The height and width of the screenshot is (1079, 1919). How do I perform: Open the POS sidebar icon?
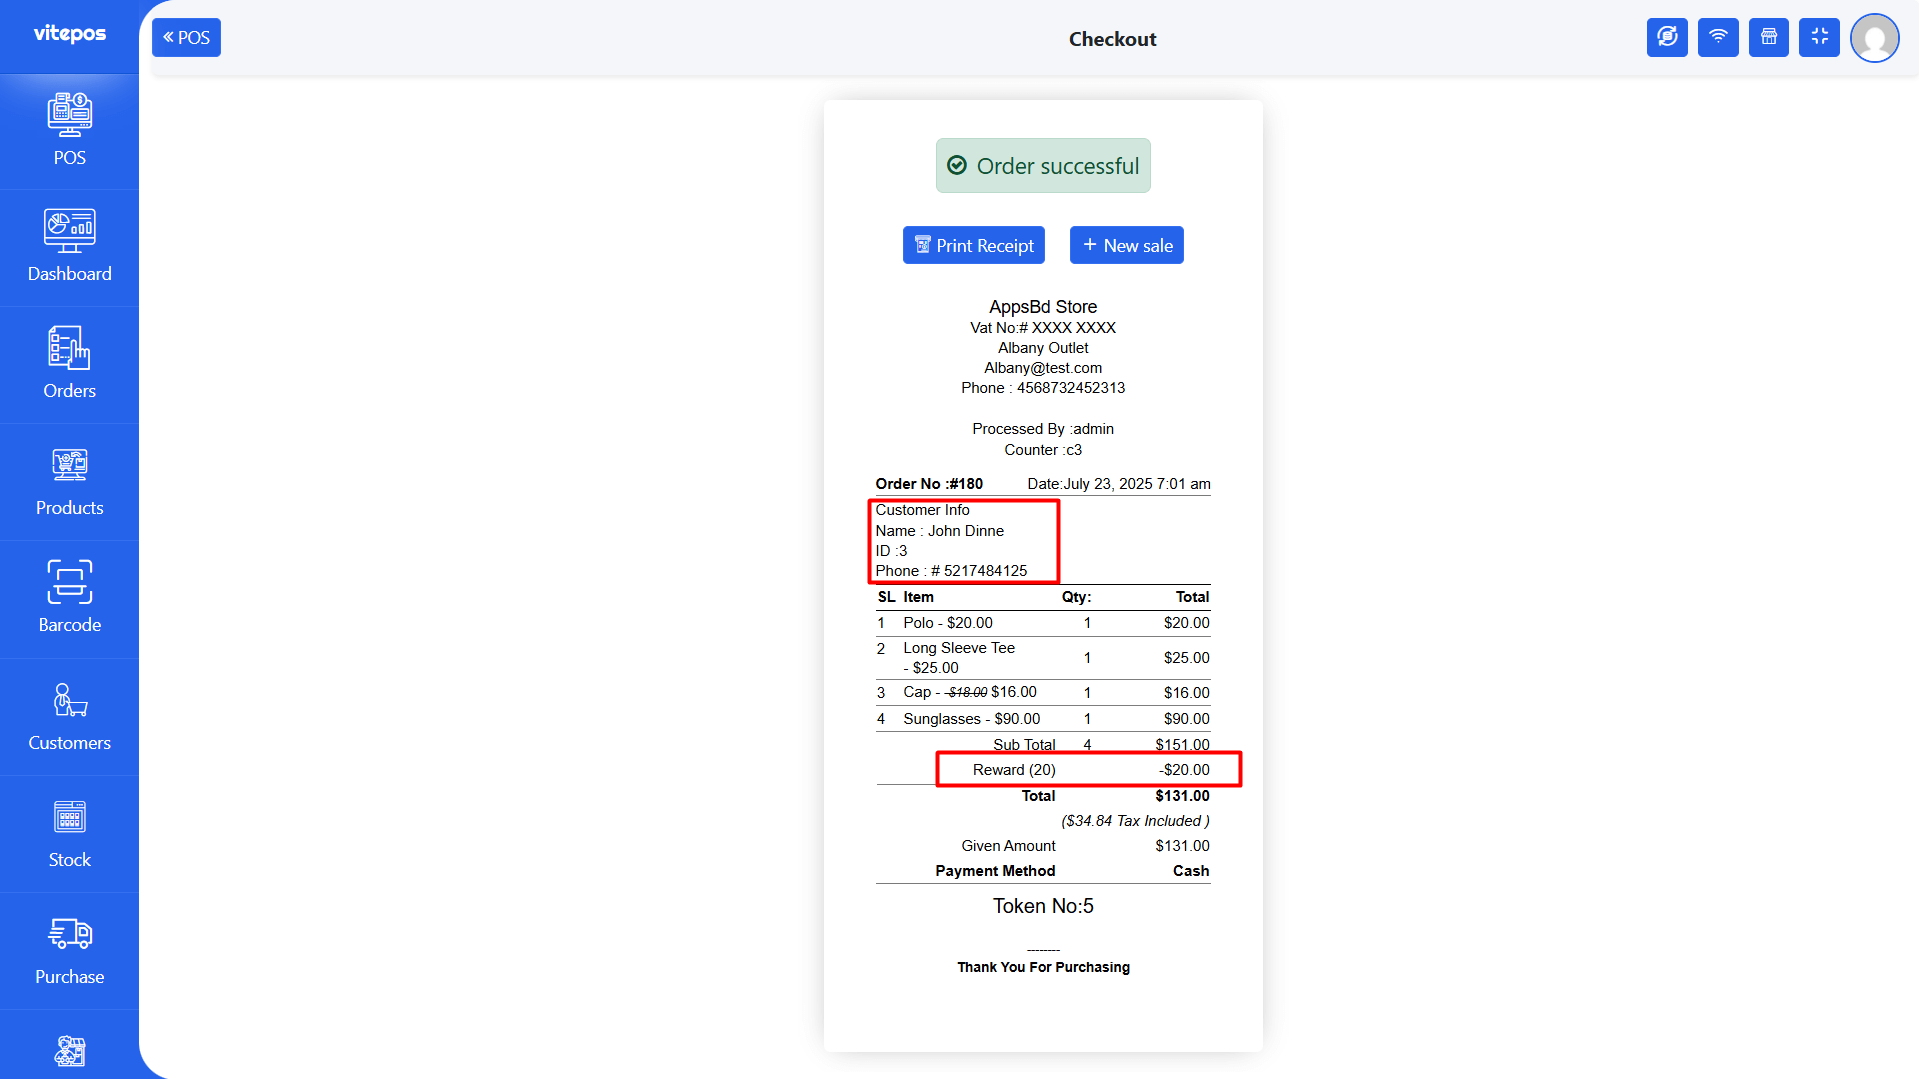[69, 130]
